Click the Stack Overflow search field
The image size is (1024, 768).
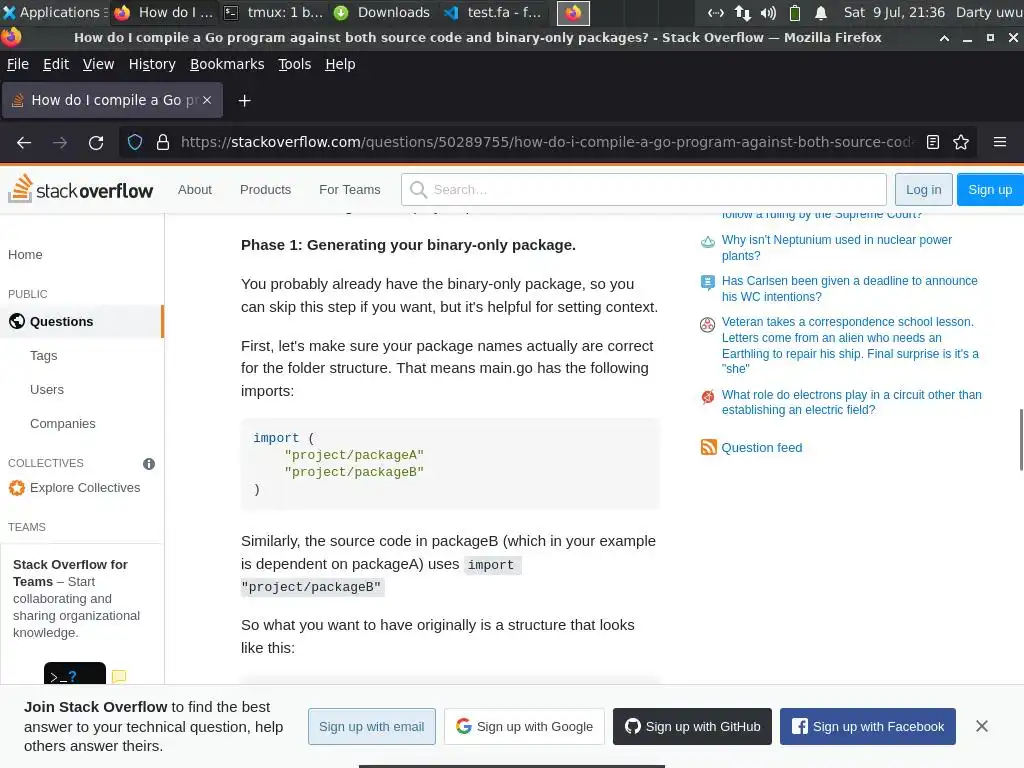(x=643, y=189)
